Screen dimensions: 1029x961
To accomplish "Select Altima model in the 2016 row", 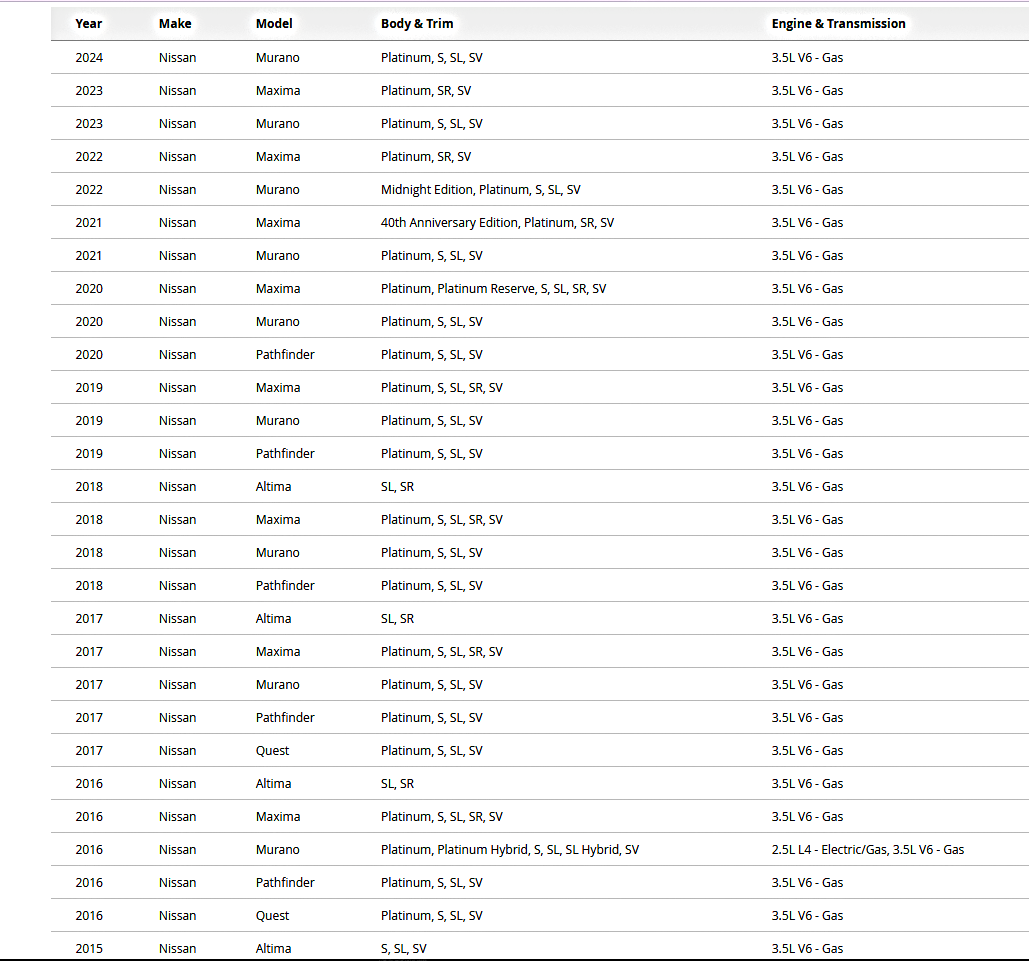I will [274, 784].
